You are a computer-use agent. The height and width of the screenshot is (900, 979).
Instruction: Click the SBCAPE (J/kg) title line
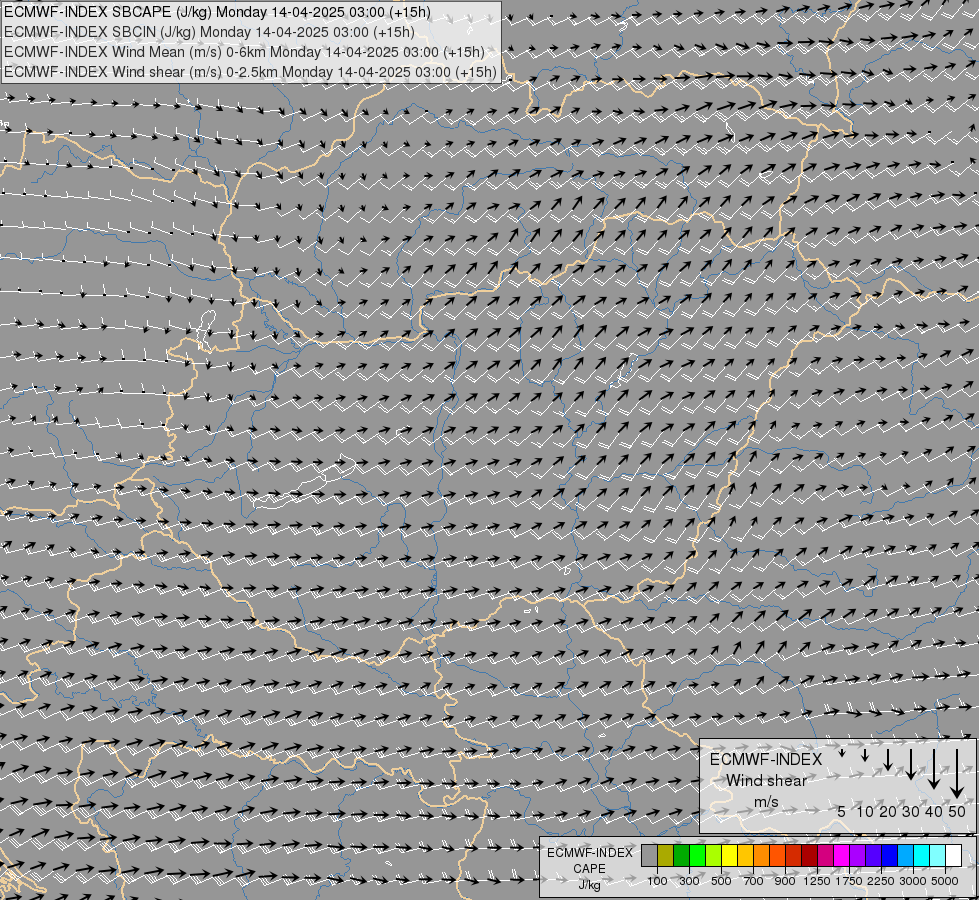coord(217,12)
